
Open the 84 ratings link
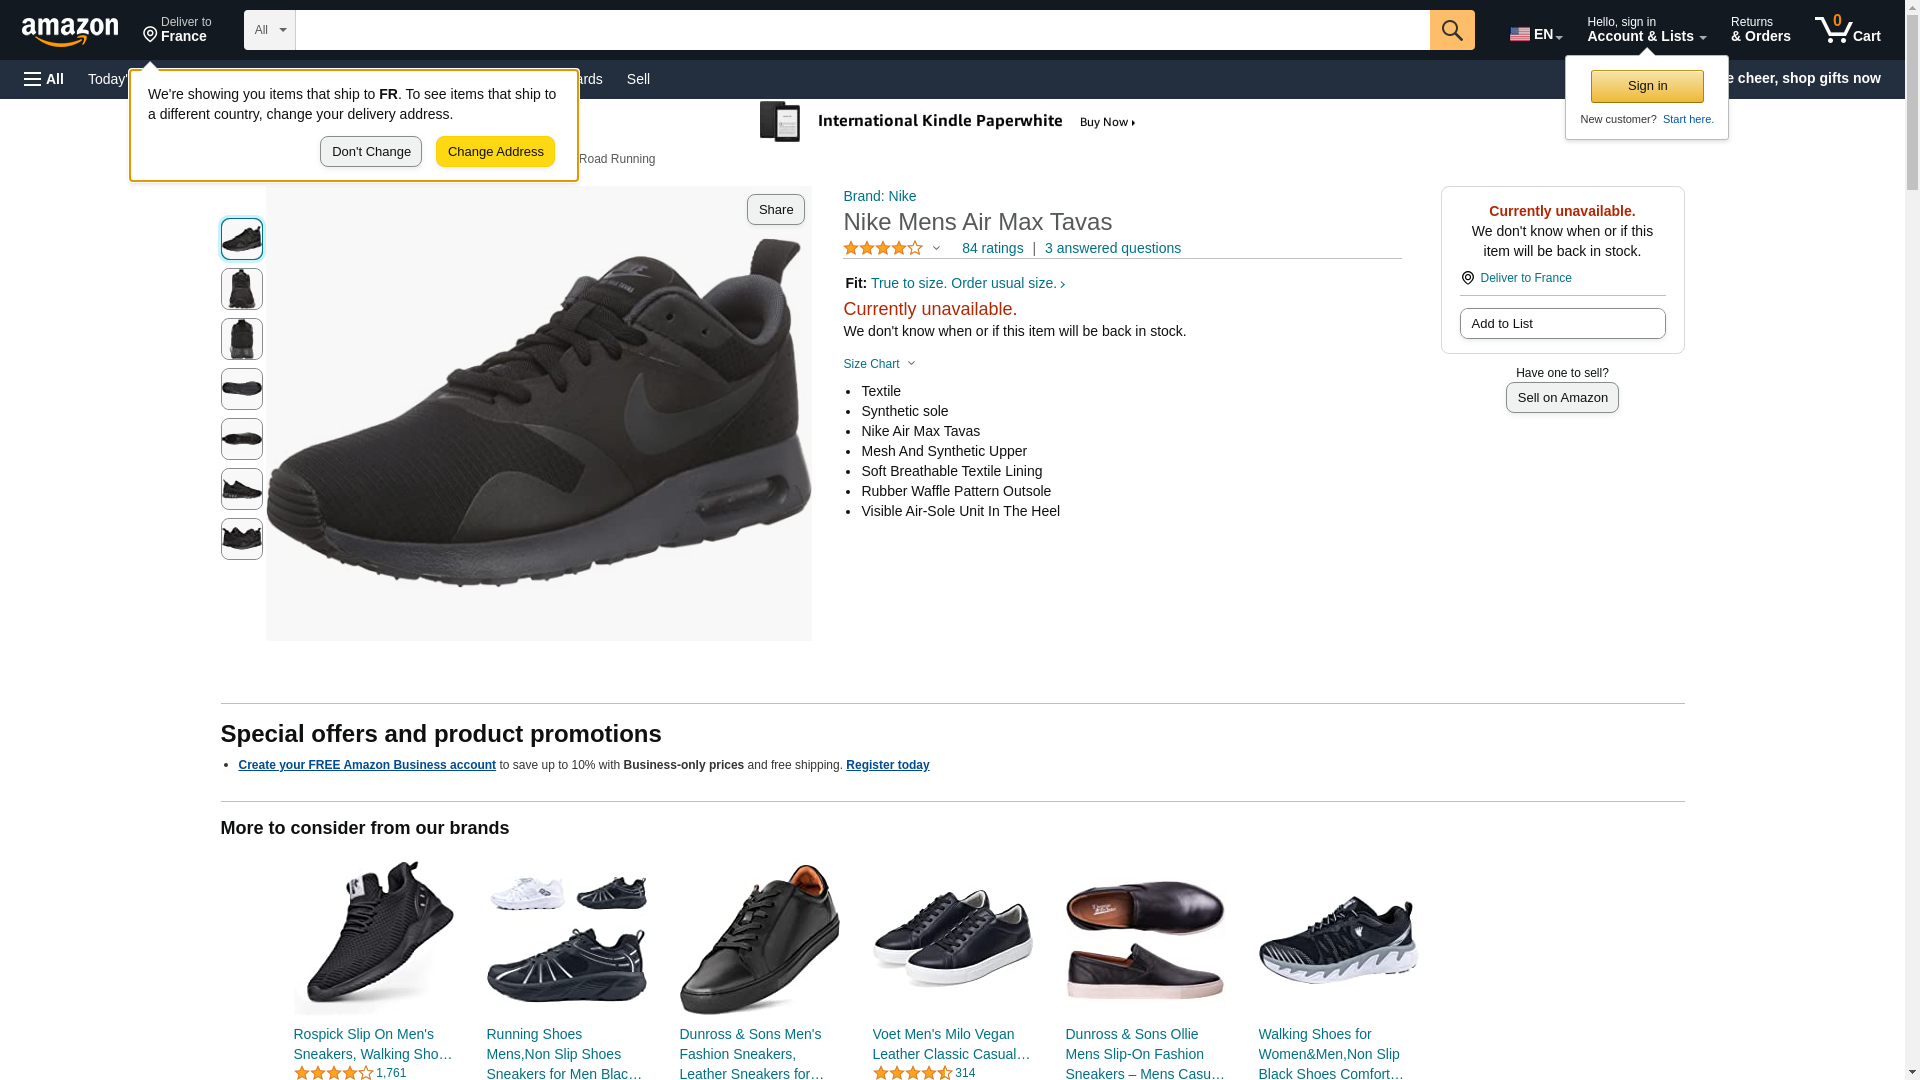click(992, 248)
